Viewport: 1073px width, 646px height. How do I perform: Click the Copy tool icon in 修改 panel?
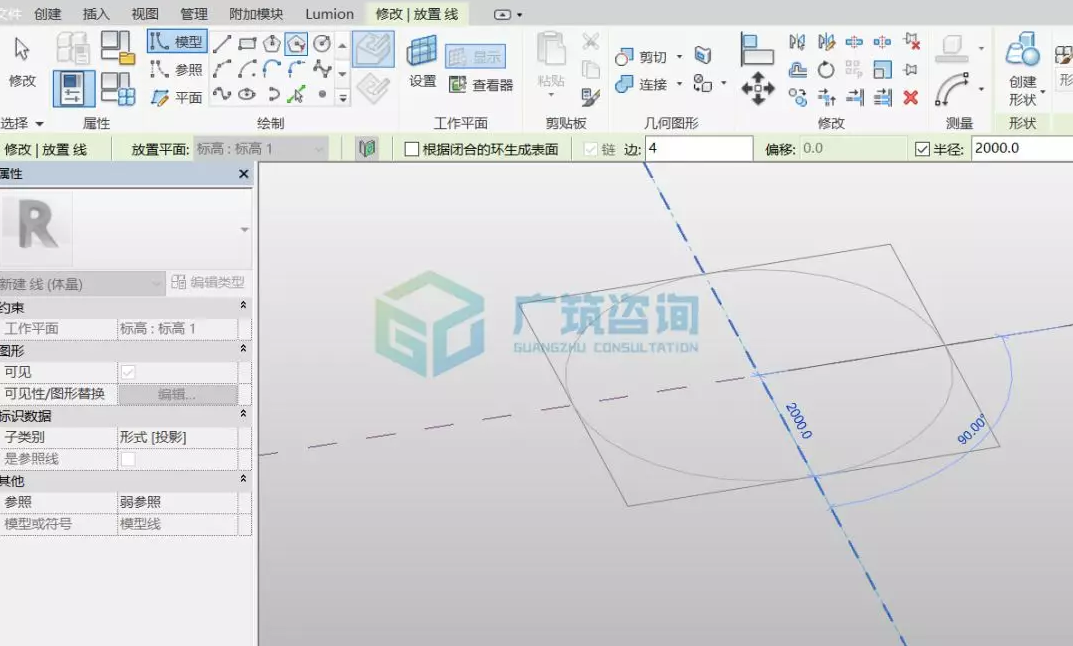(x=797, y=97)
